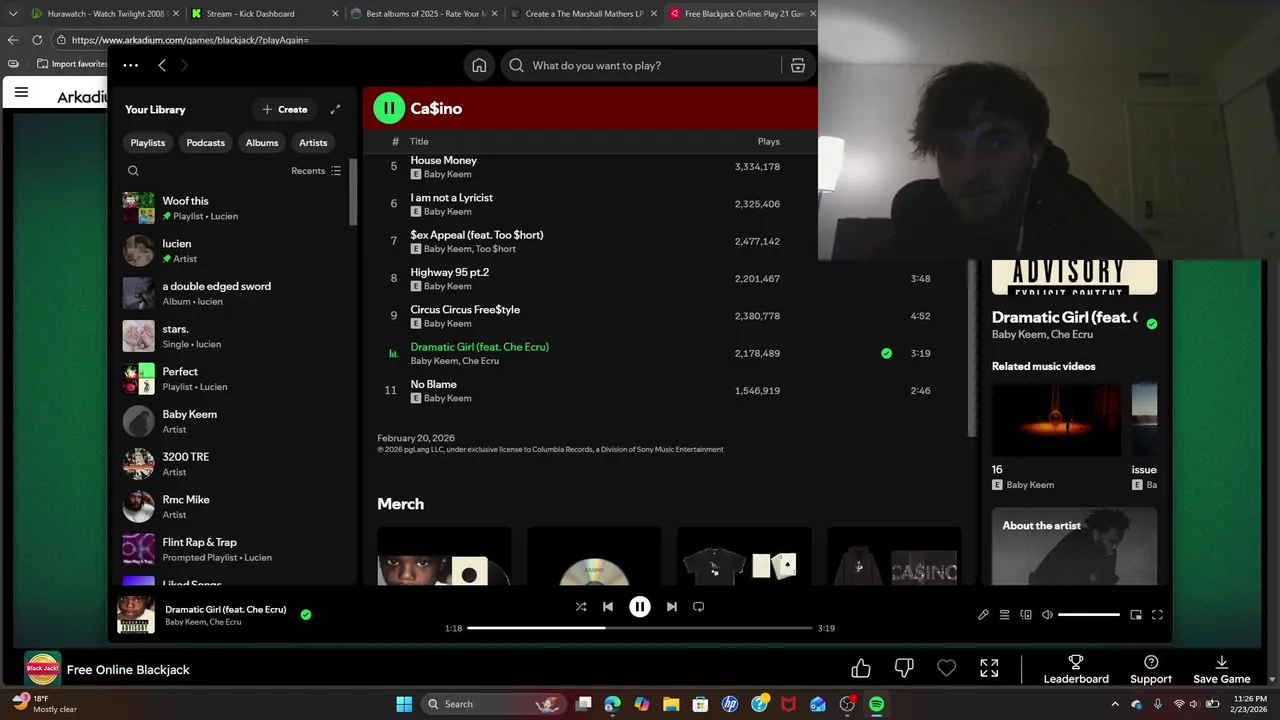Open Spotify Browse icon in search bar

(798, 65)
